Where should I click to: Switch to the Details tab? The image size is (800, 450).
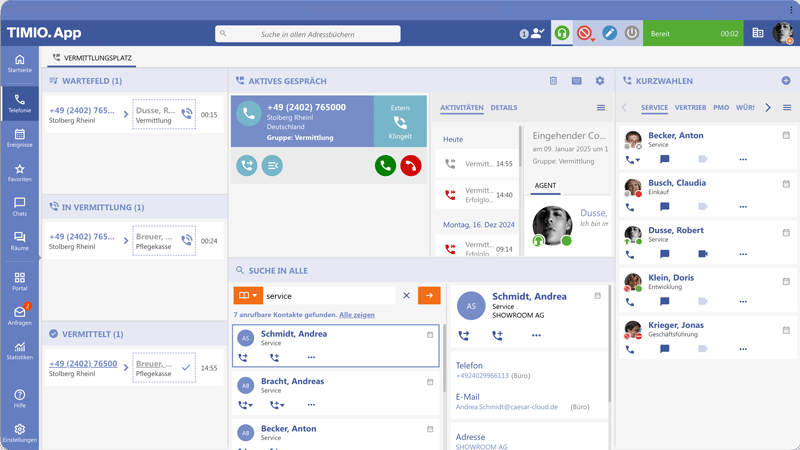tap(504, 108)
